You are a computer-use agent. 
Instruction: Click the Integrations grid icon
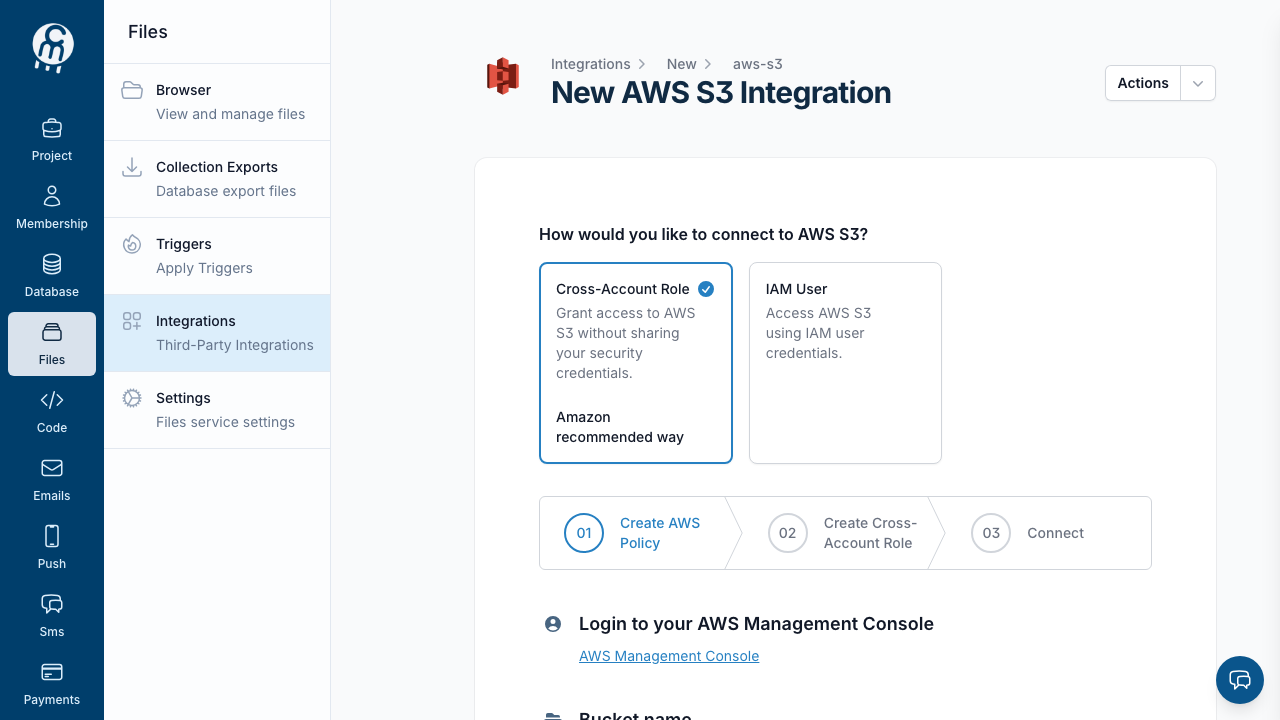[132, 321]
